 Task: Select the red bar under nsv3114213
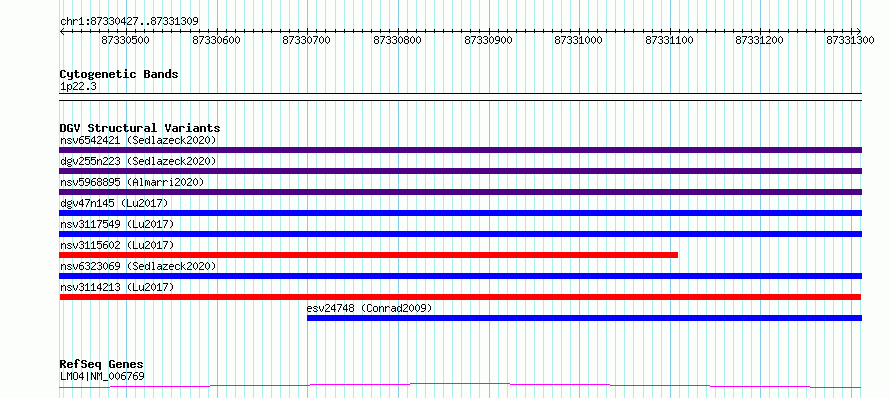pyautogui.click(x=460, y=297)
